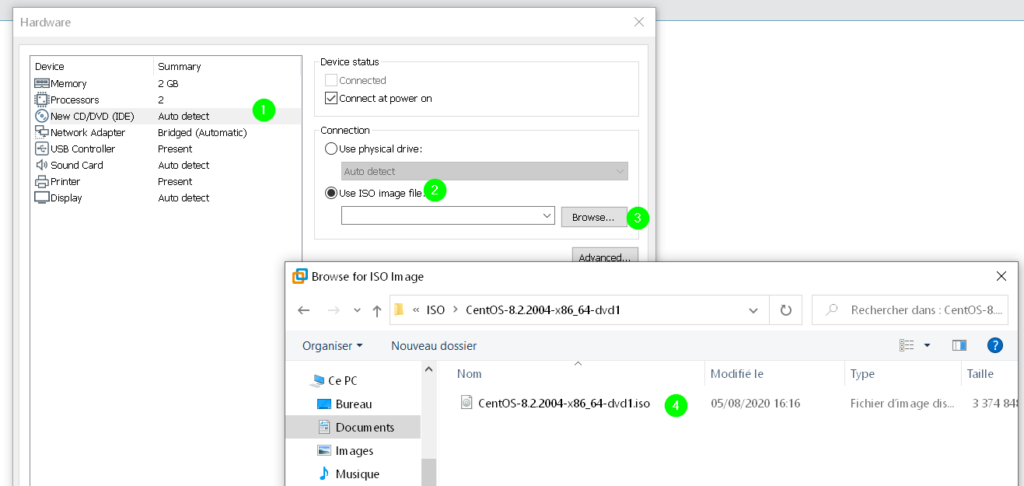This screenshot has height=486, width=1024.
Task: Click the Sound Card icon
Action: (x=42, y=165)
